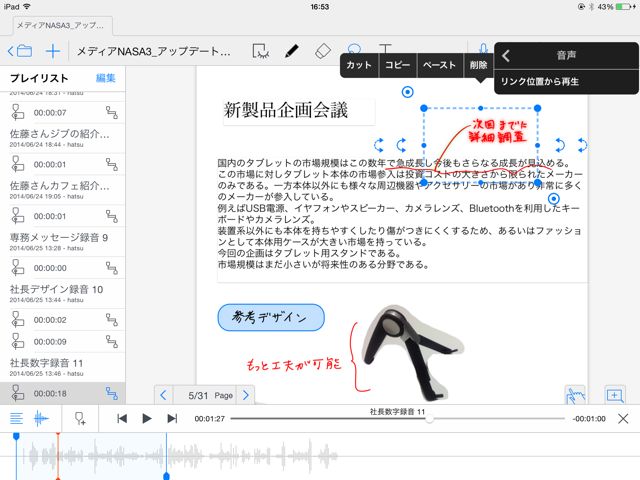Tap the rotate arrow just left of selection

[402, 144]
